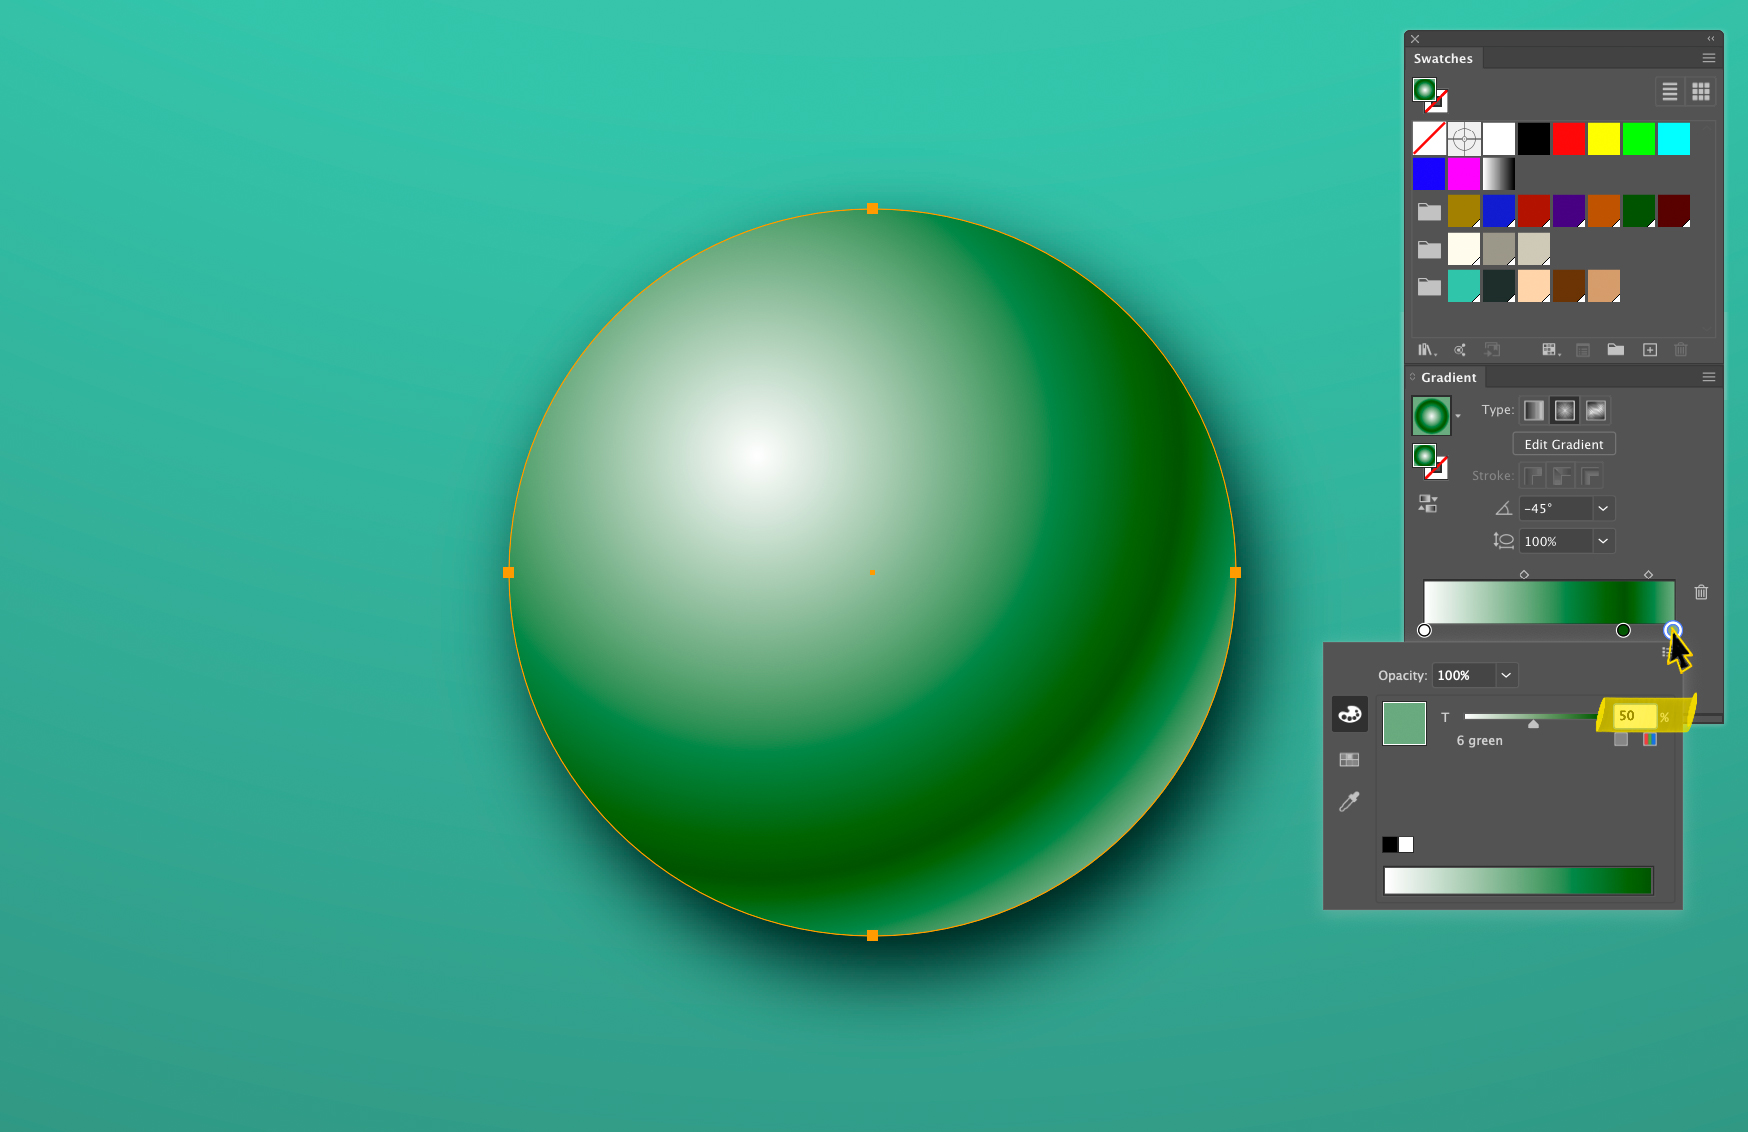Delete the selected gradient stop

pyautogui.click(x=1702, y=592)
